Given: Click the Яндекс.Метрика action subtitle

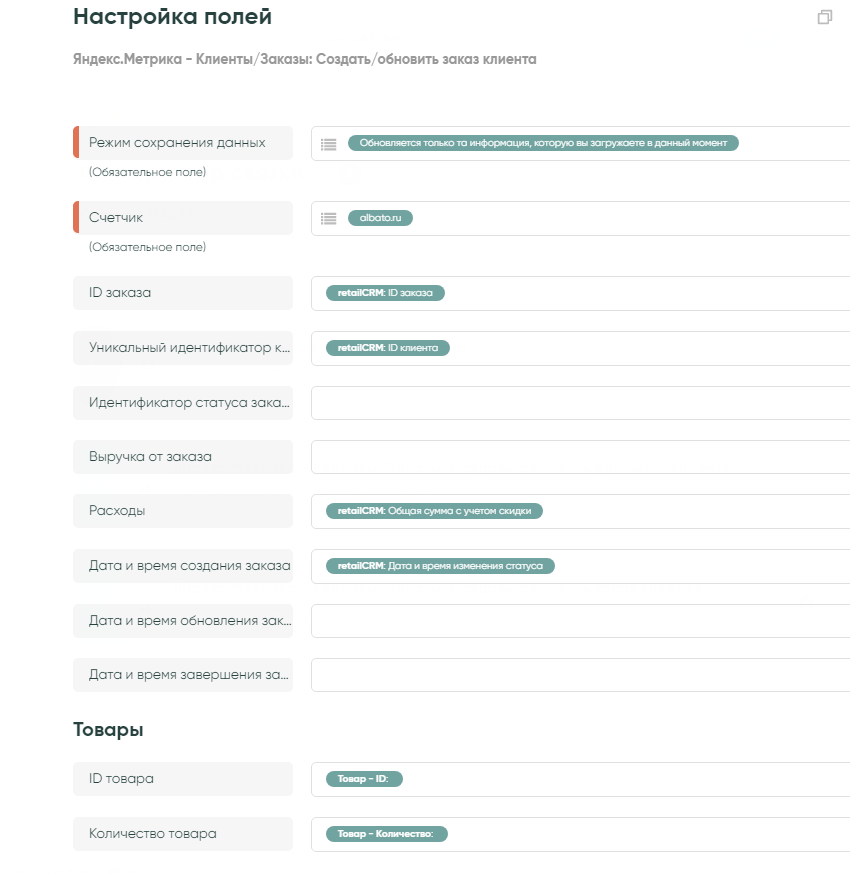Looking at the screenshot, I should coord(304,59).
